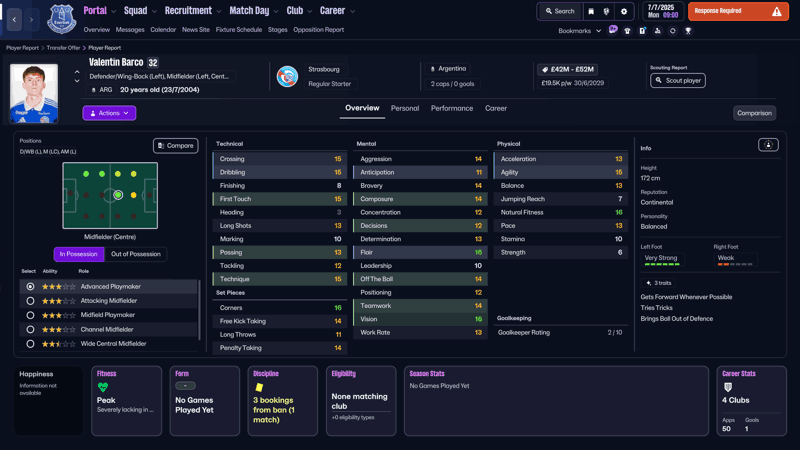Select the Advanced Playmaker role radio
Viewport: 800px width, 450px height.
click(30, 287)
